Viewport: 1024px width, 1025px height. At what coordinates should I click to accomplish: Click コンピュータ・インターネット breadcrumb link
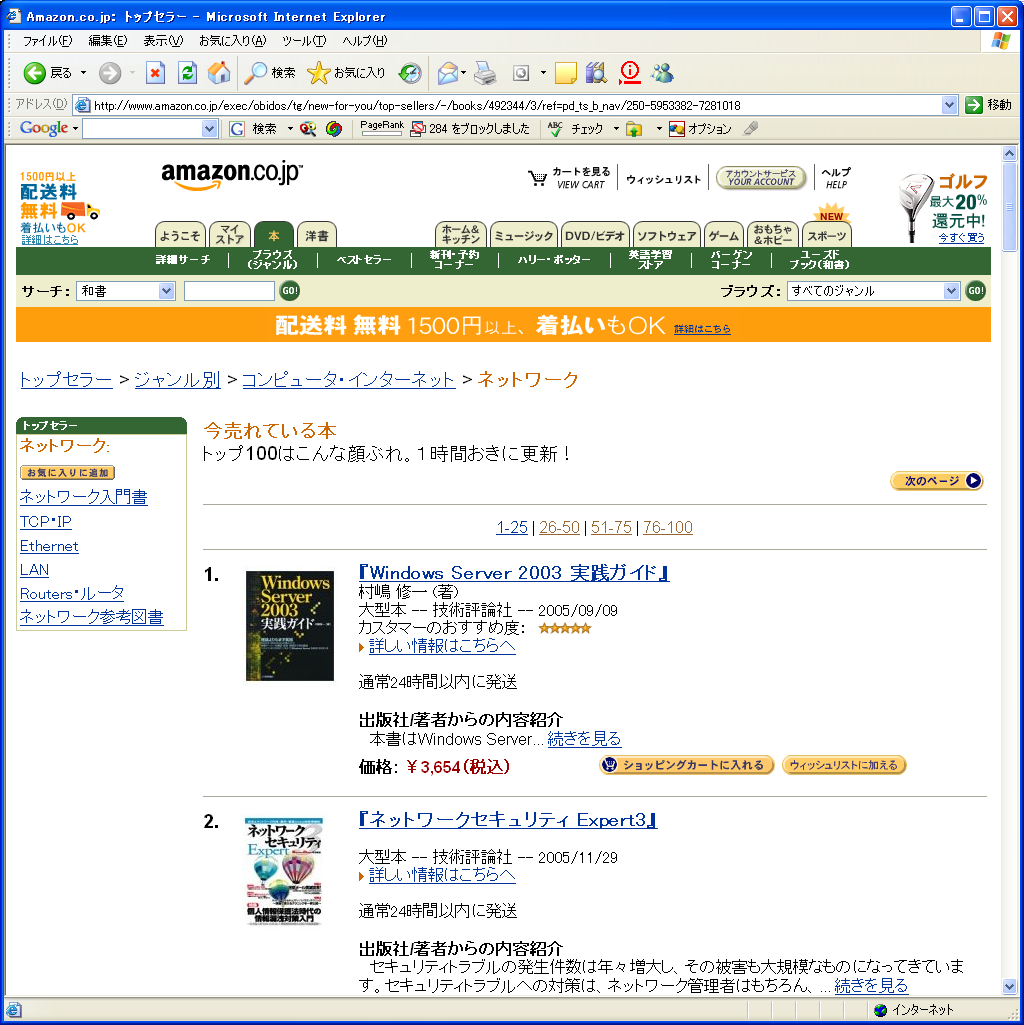tap(349, 379)
